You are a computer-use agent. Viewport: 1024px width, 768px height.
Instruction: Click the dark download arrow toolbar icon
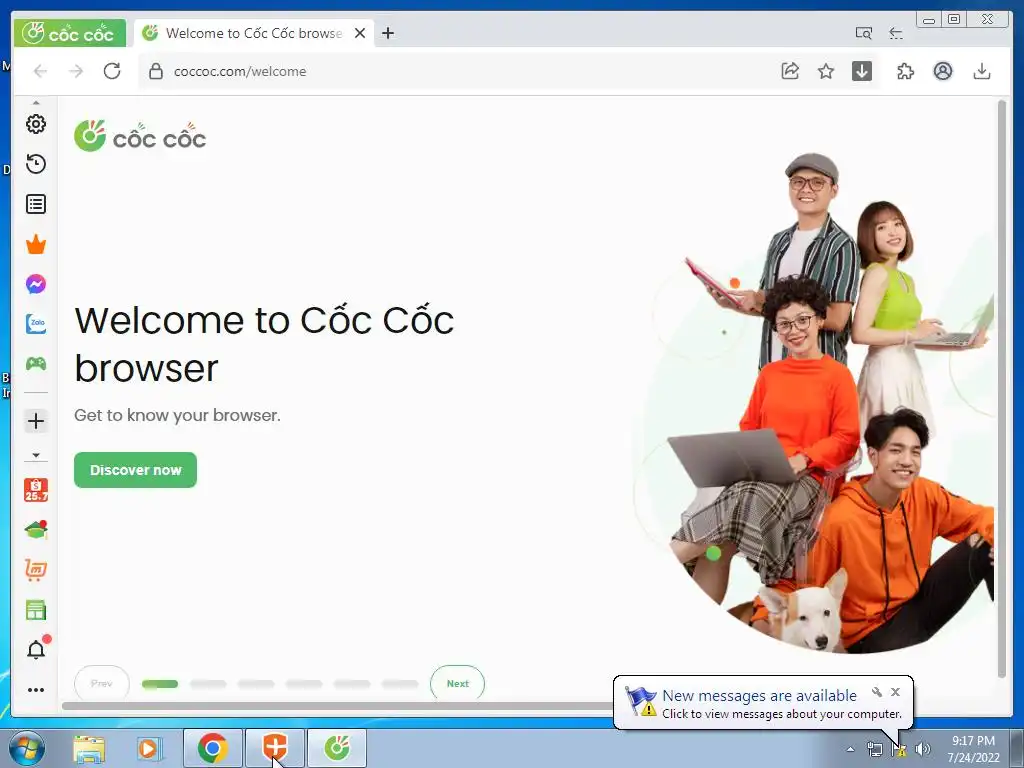(x=862, y=71)
